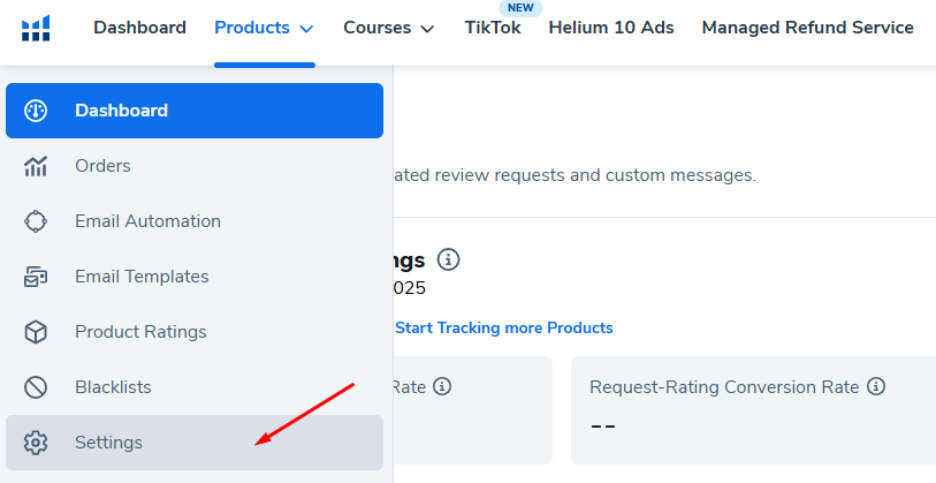The height and width of the screenshot is (483, 936).
Task: Expand the Products dropdown menu
Action: pyautogui.click(x=264, y=28)
